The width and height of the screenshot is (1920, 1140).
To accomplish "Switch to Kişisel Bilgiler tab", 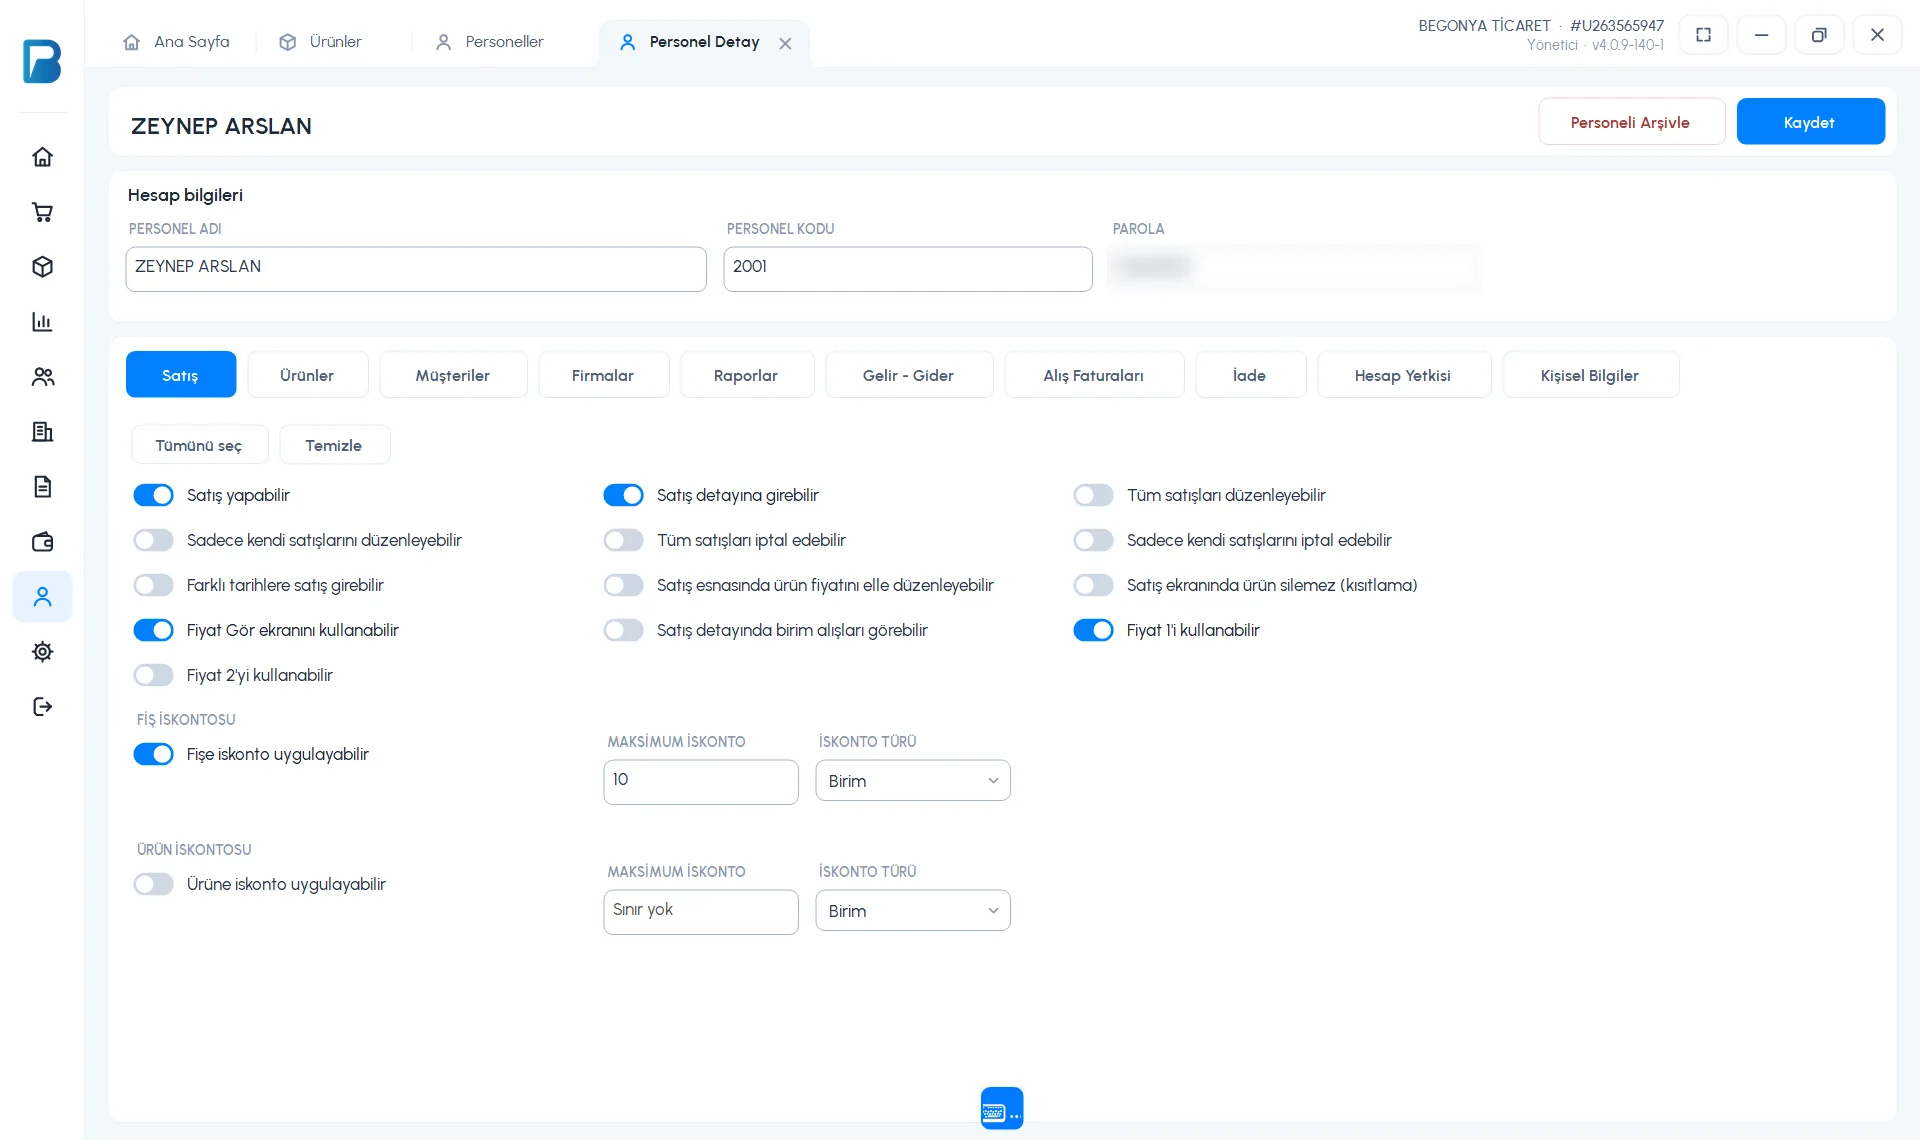I will (x=1590, y=375).
